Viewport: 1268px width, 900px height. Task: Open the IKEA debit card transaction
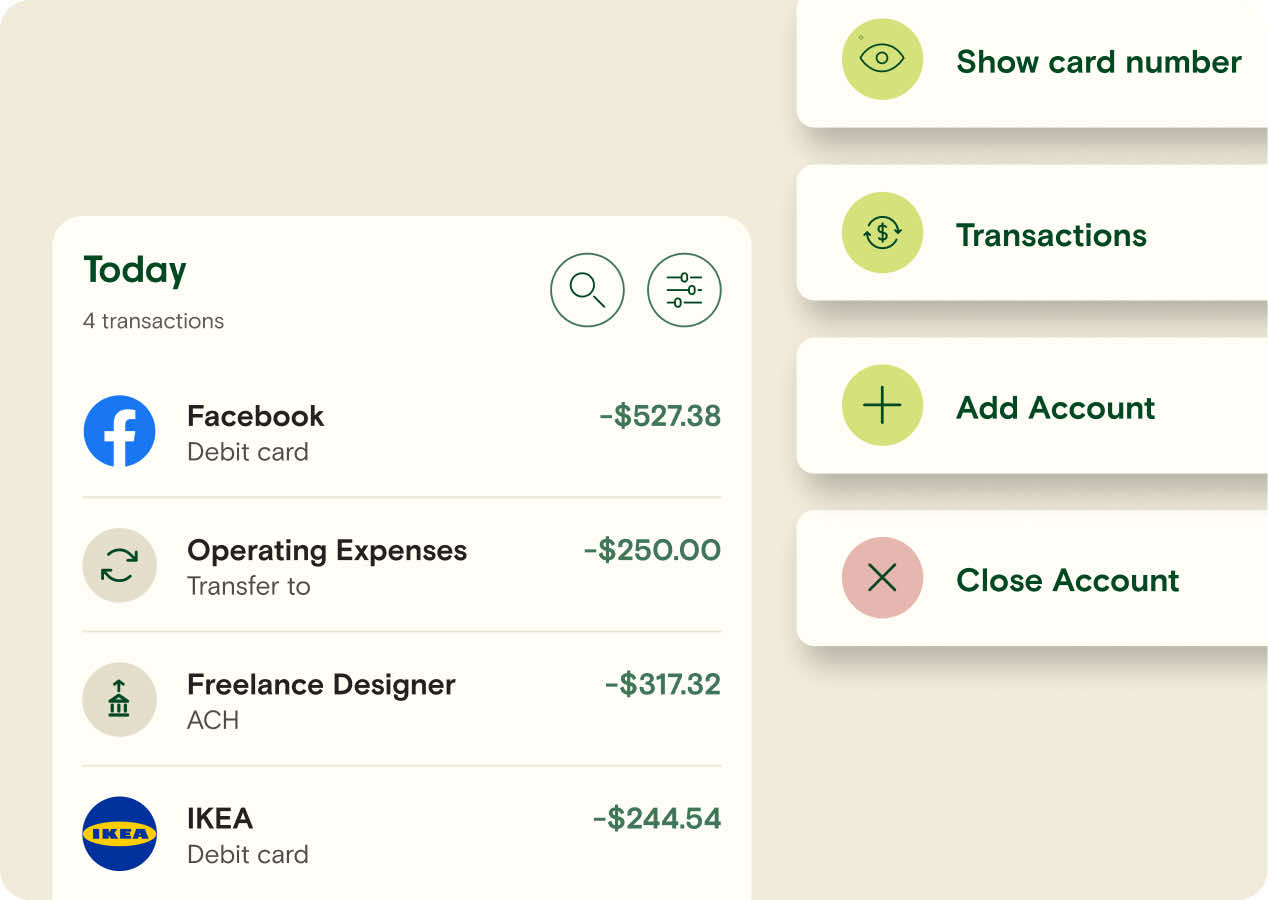pyautogui.click(x=402, y=834)
